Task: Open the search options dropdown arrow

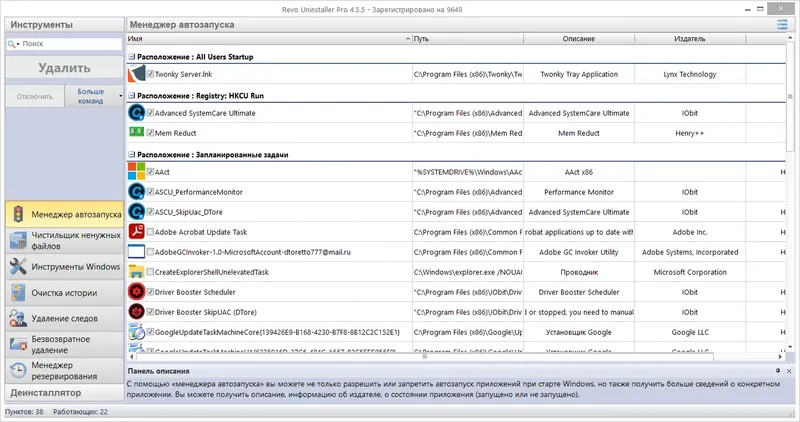Action: coord(18,44)
